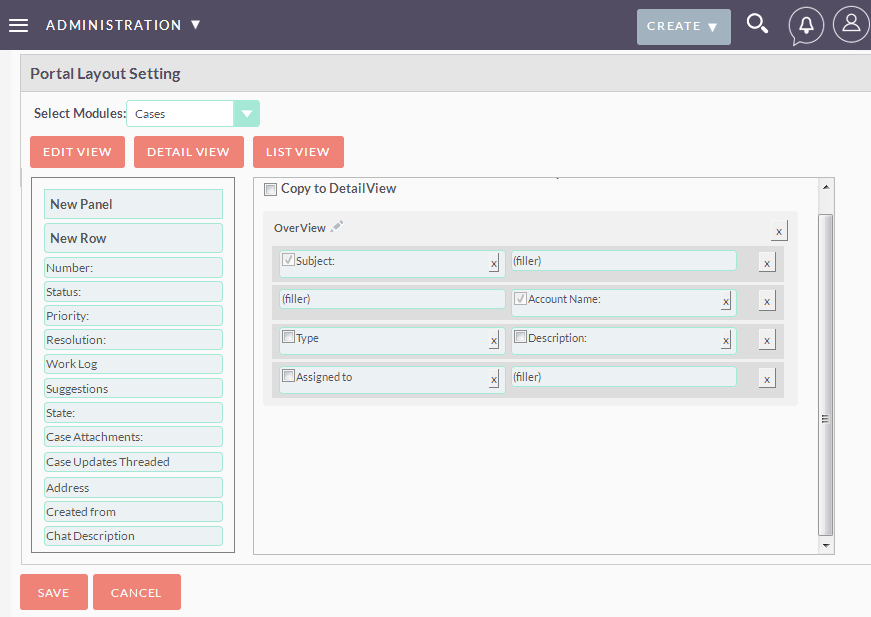Open the user profile icon
This screenshot has height=617, width=871.
[851, 24]
